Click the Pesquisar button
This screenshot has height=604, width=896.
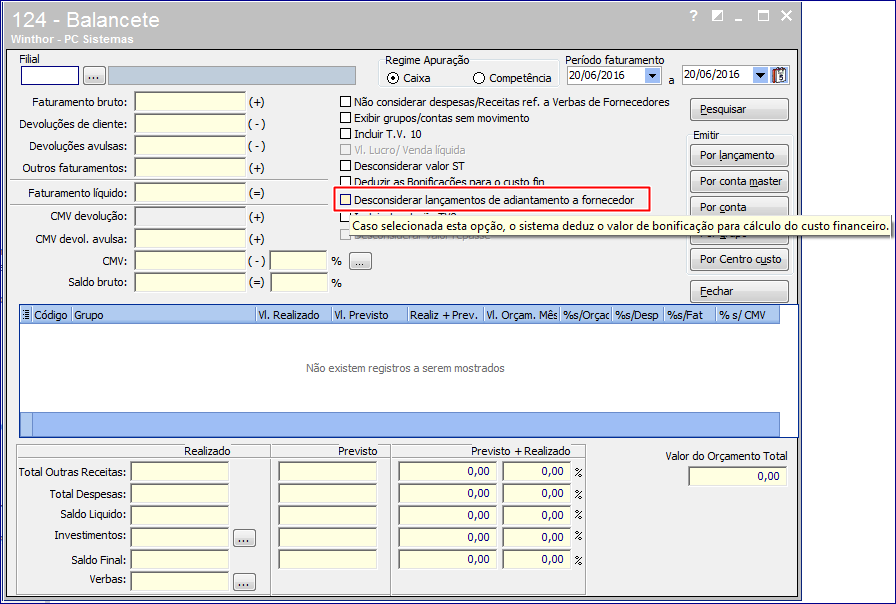coord(739,109)
